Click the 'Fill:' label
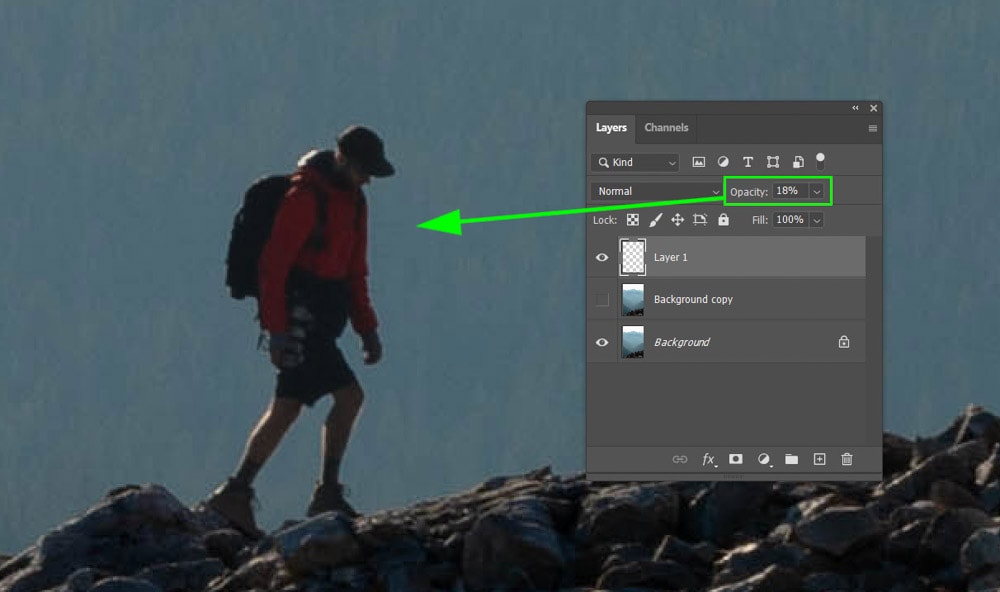This screenshot has height=592, width=1000. pyautogui.click(x=760, y=220)
